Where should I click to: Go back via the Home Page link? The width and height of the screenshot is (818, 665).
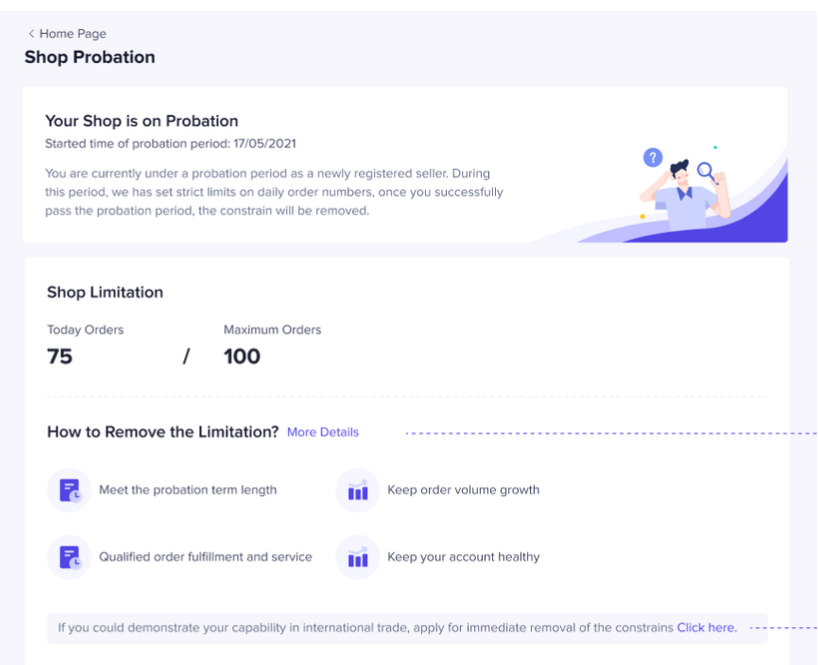tap(72, 34)
